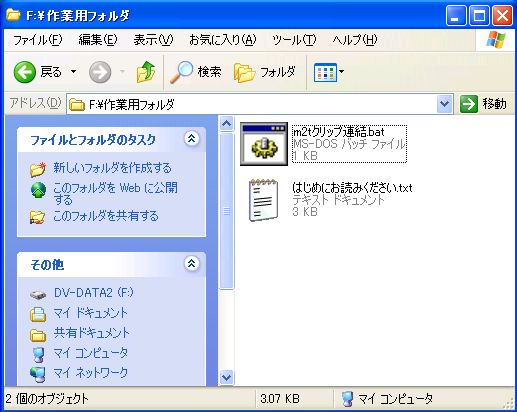The width and height of the screenshot is (517, 412).
Task: Open the DV-DATA2 (F:) drive link
Action: (93, 293)
